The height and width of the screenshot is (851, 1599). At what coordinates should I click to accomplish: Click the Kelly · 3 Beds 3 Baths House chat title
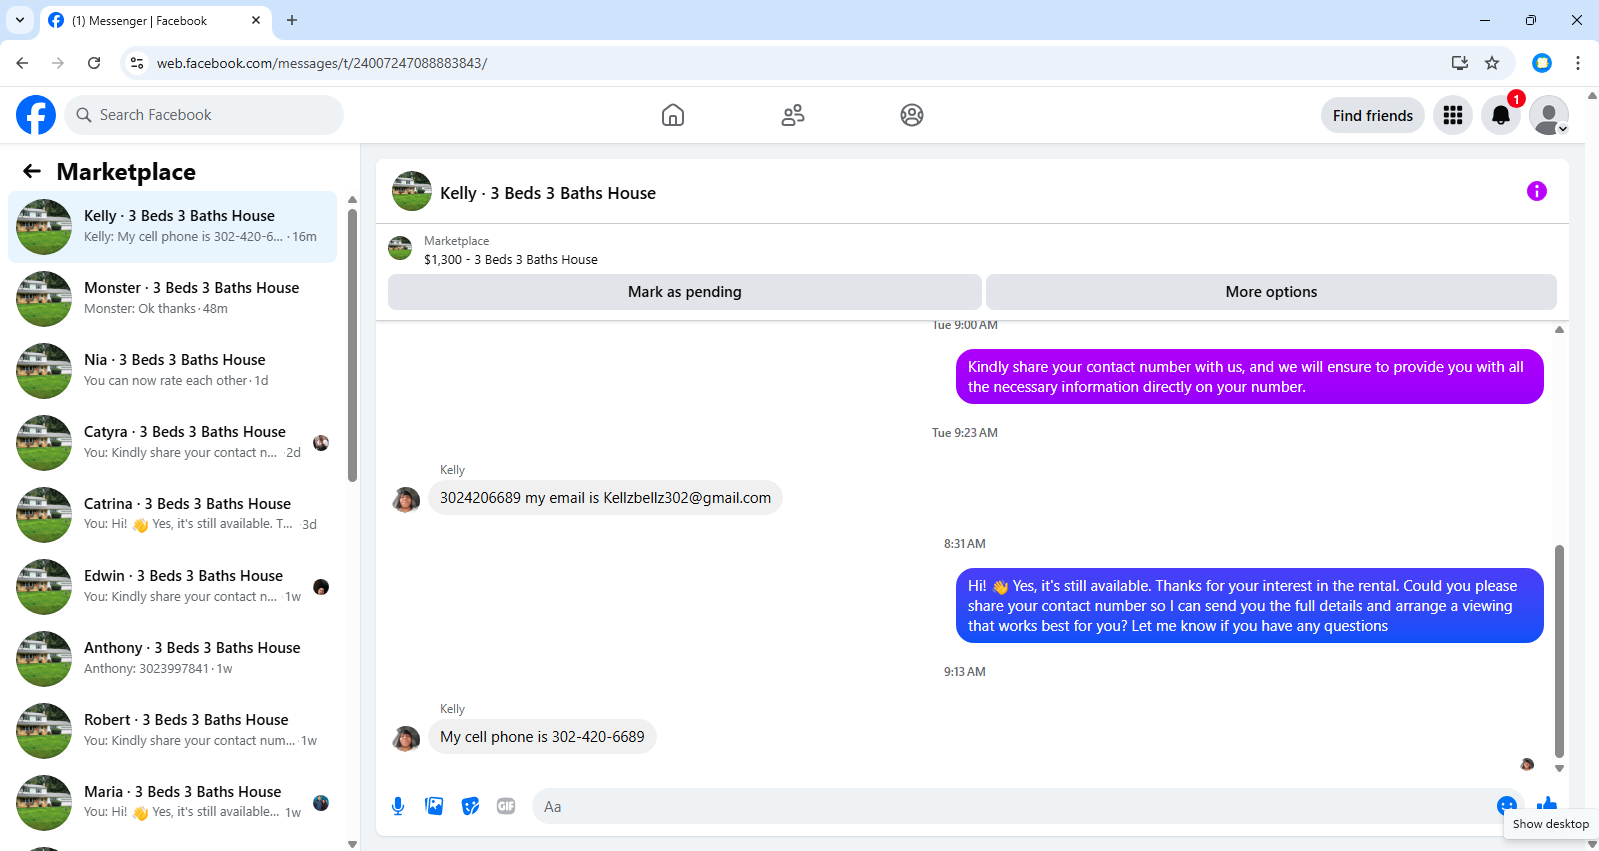[548, 193]
